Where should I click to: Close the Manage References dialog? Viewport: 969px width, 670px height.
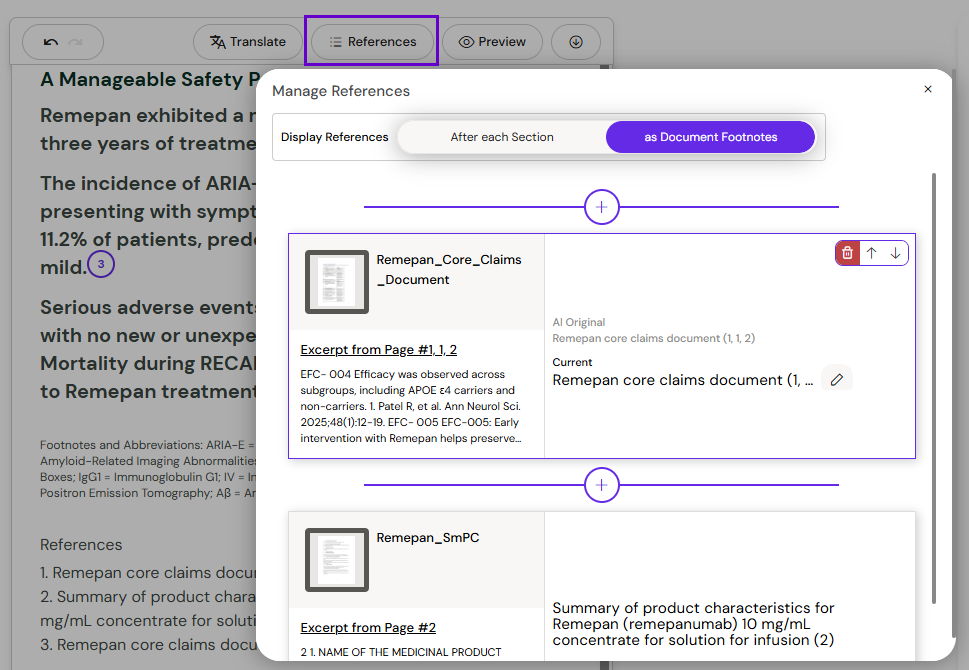[928, 89]
